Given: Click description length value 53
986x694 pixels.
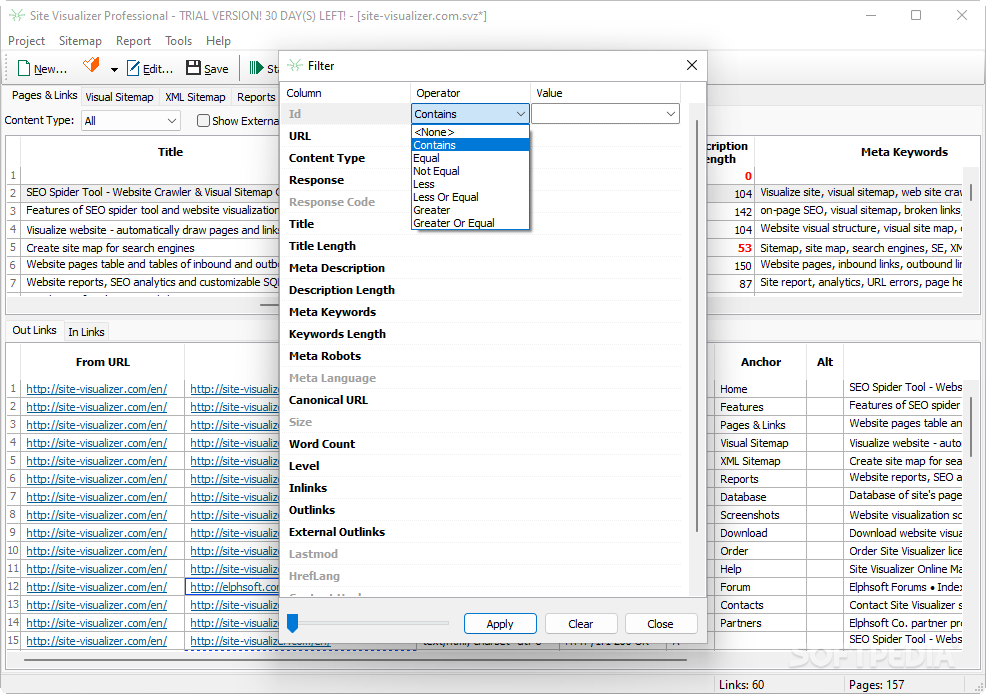Looking at the screenshot, I should pos(745,248).
